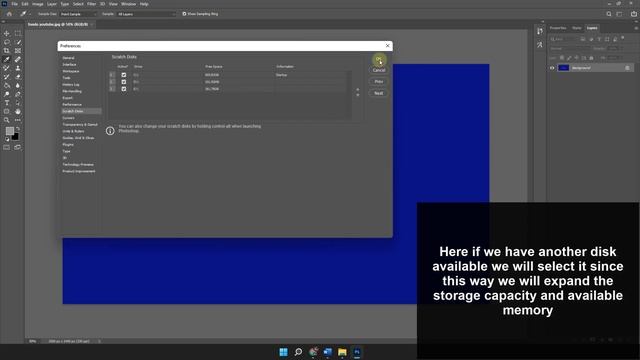This screenshot has width=640, height=360.
Task: Select the Paint Bucket tool
Action: pos(7,85)
